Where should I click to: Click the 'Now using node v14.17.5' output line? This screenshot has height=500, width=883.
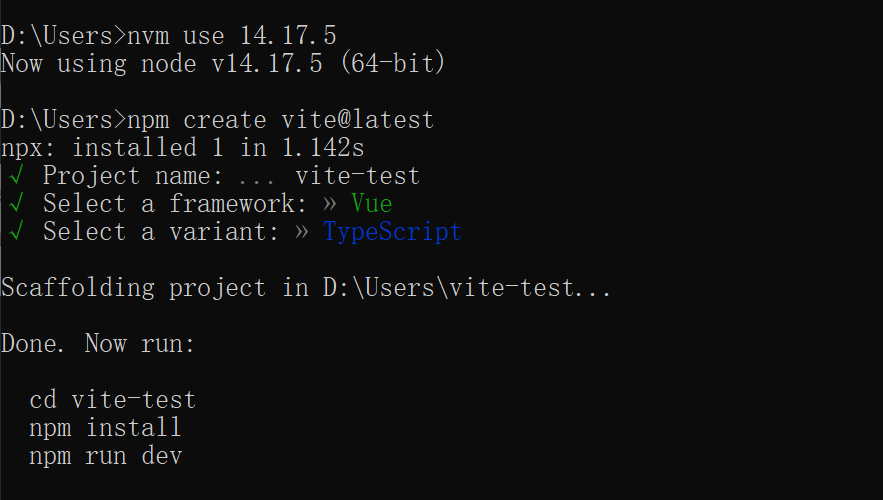[x=223, y=64]
